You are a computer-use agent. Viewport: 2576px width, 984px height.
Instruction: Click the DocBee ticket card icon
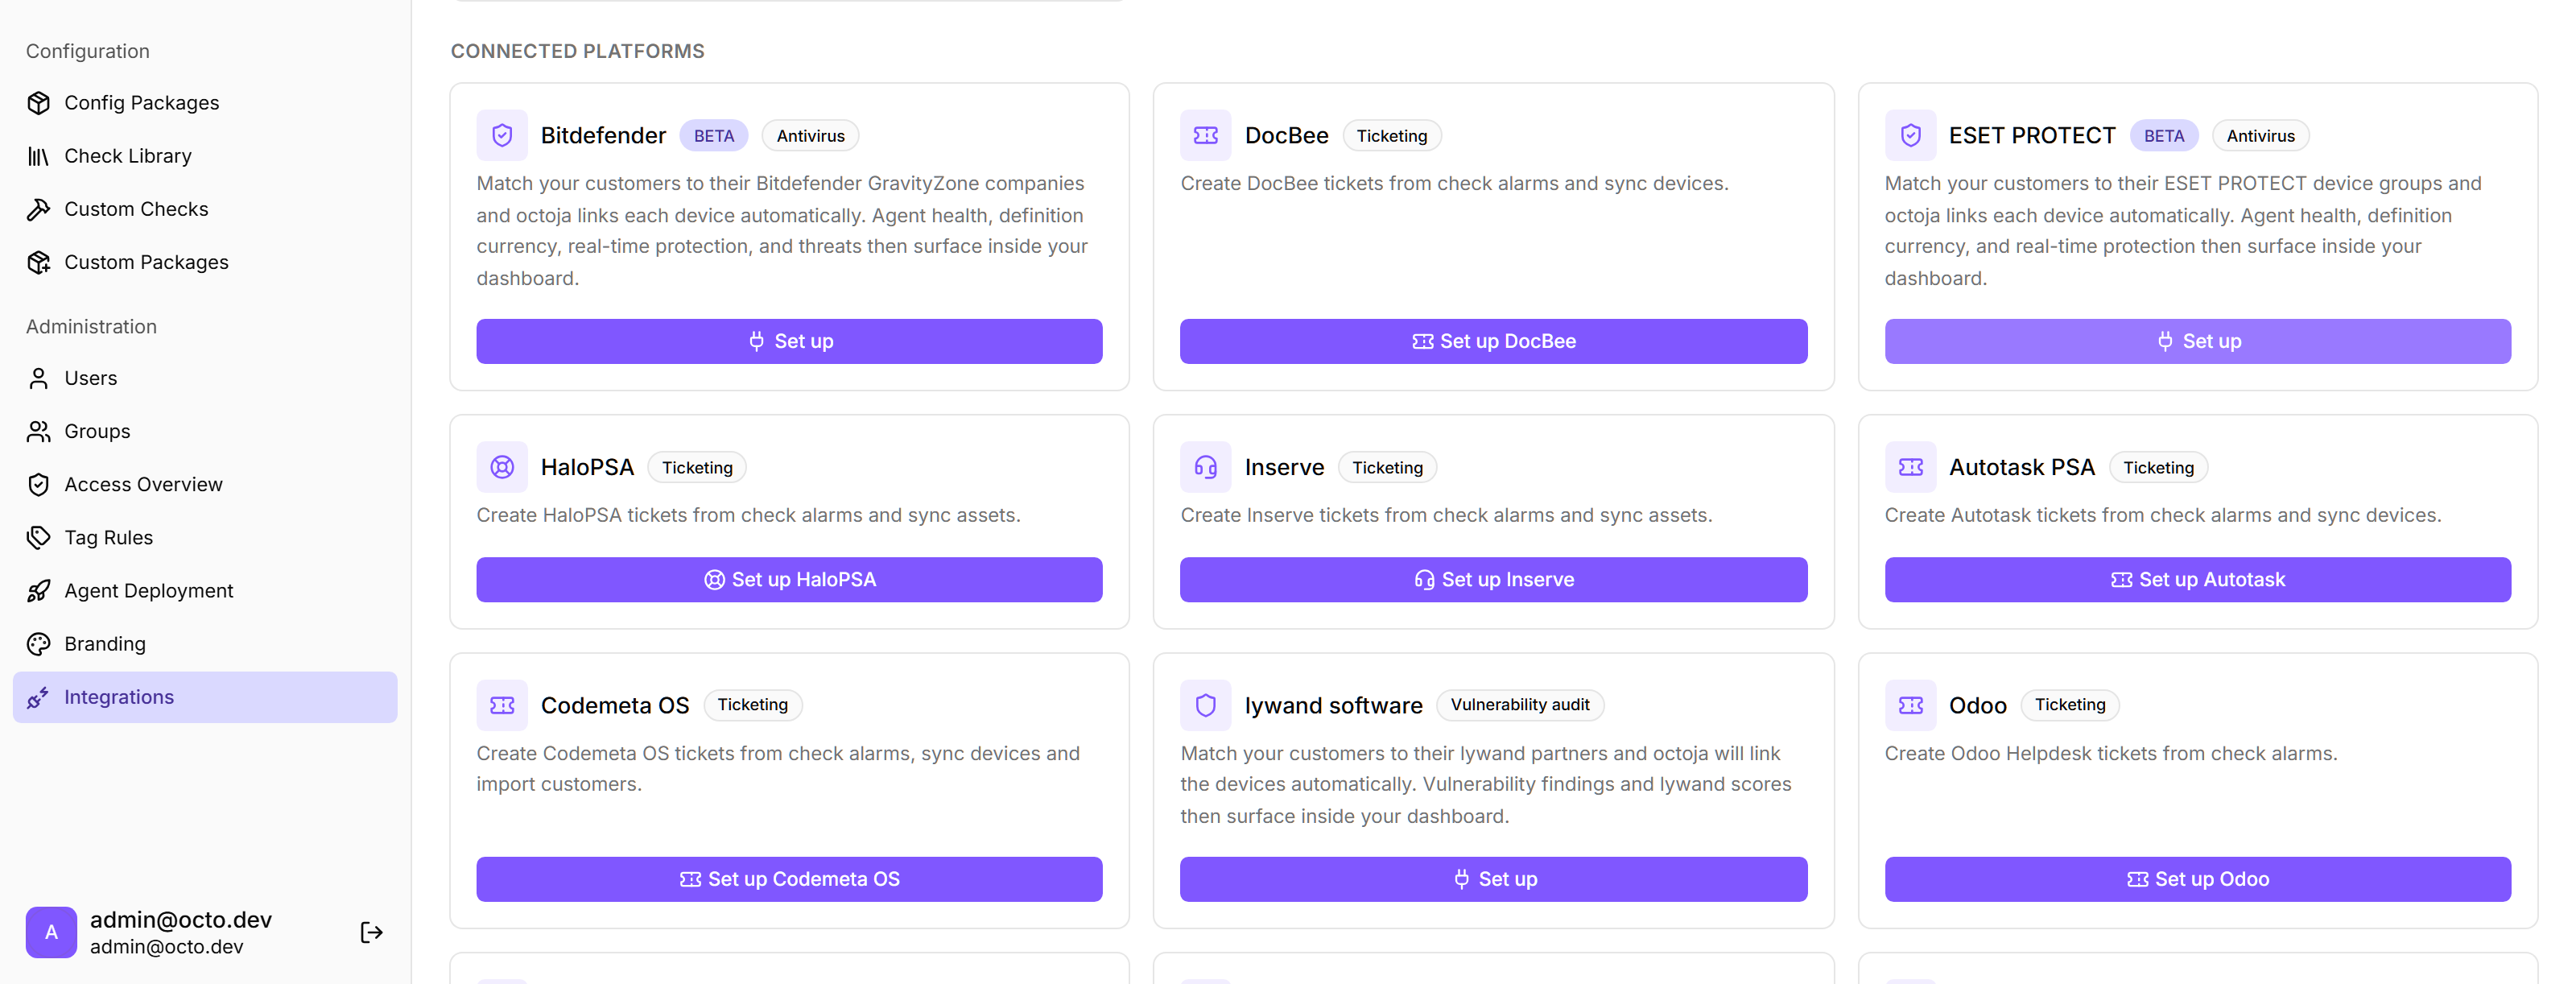tap(1206, 135)
